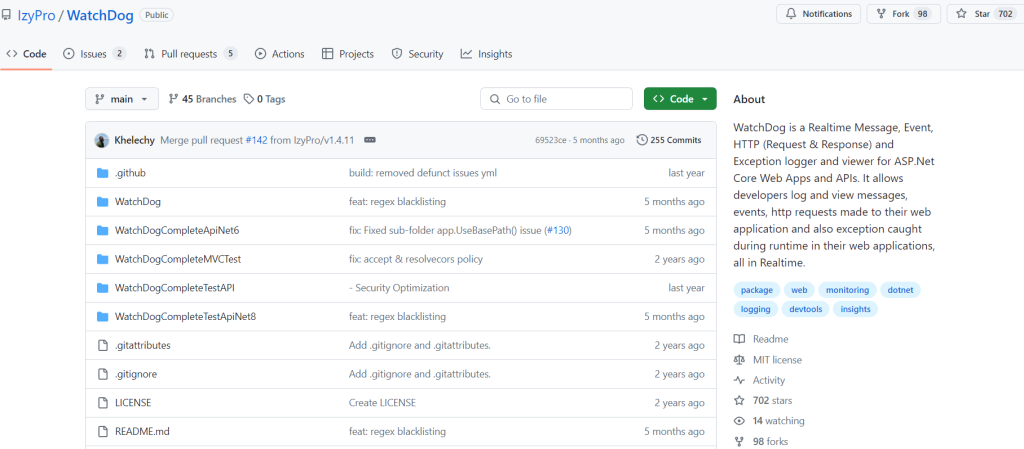Click WatchDogCompleteTestAPI folder icon

point(102,288)
